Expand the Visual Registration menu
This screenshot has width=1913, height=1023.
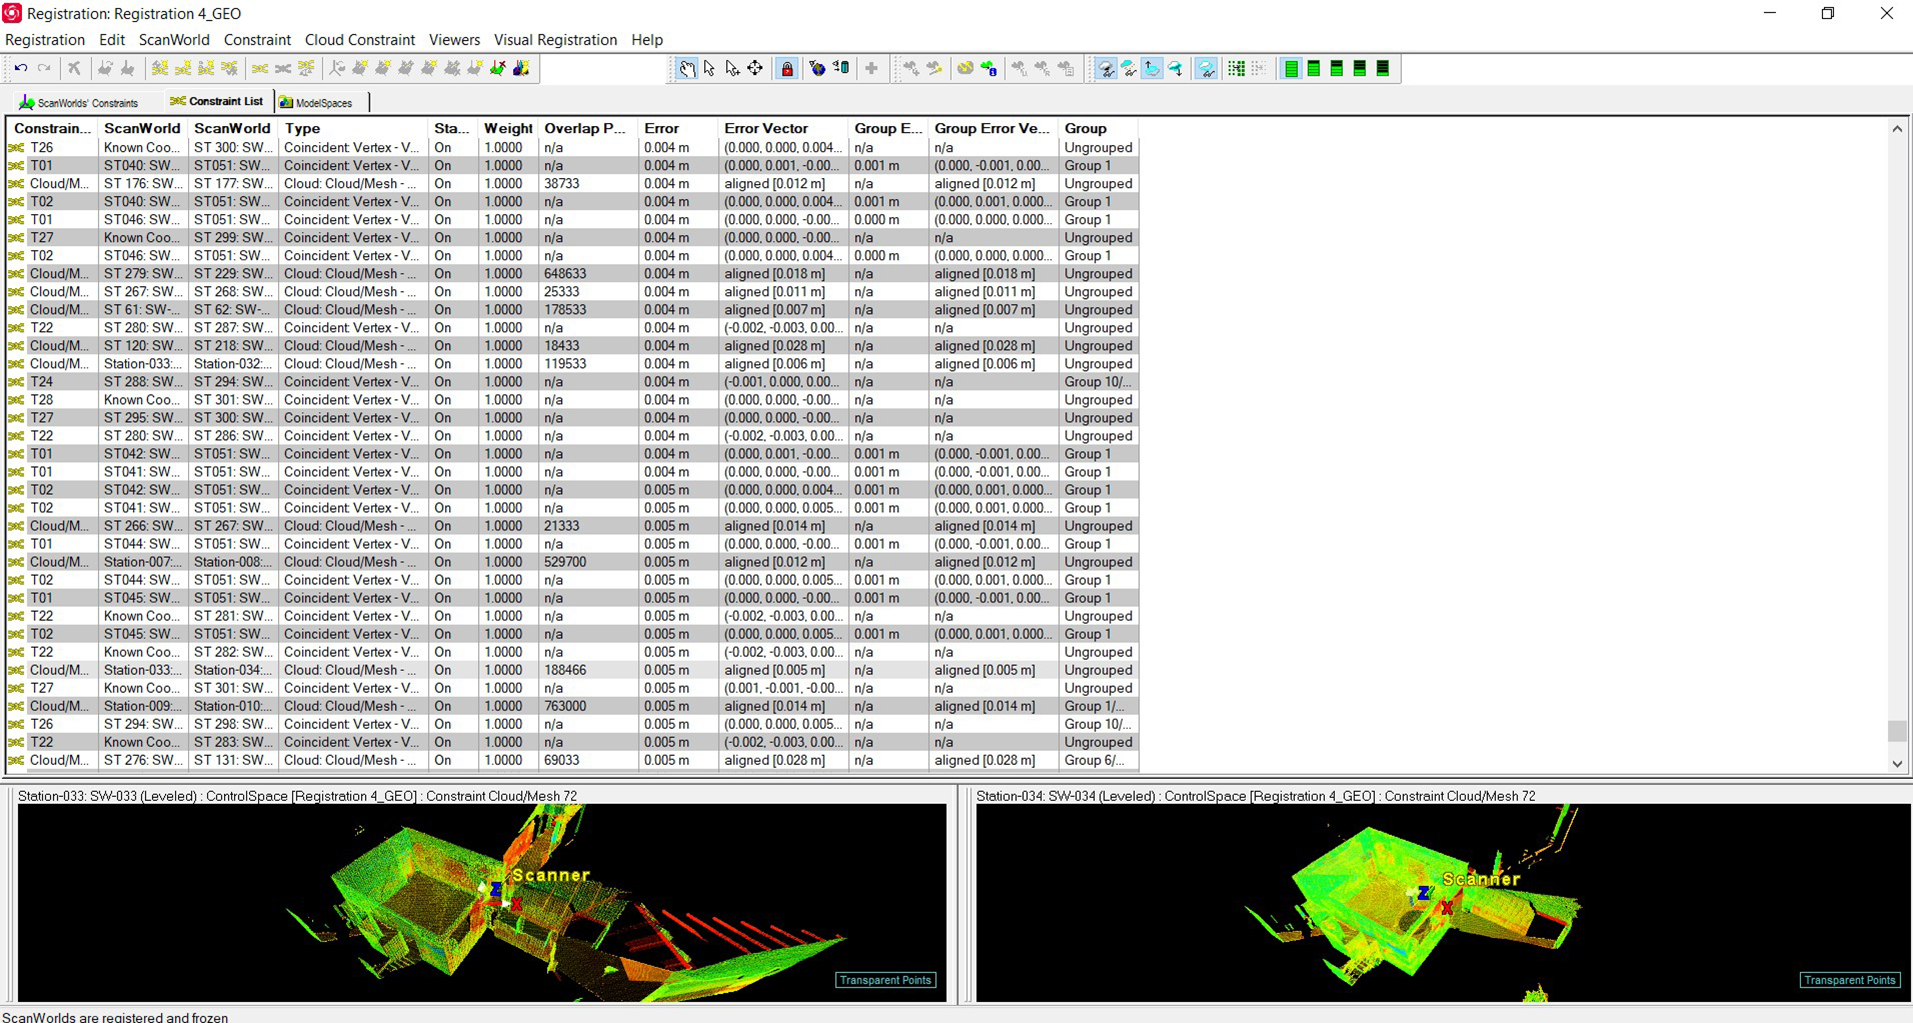pos(555,40)
